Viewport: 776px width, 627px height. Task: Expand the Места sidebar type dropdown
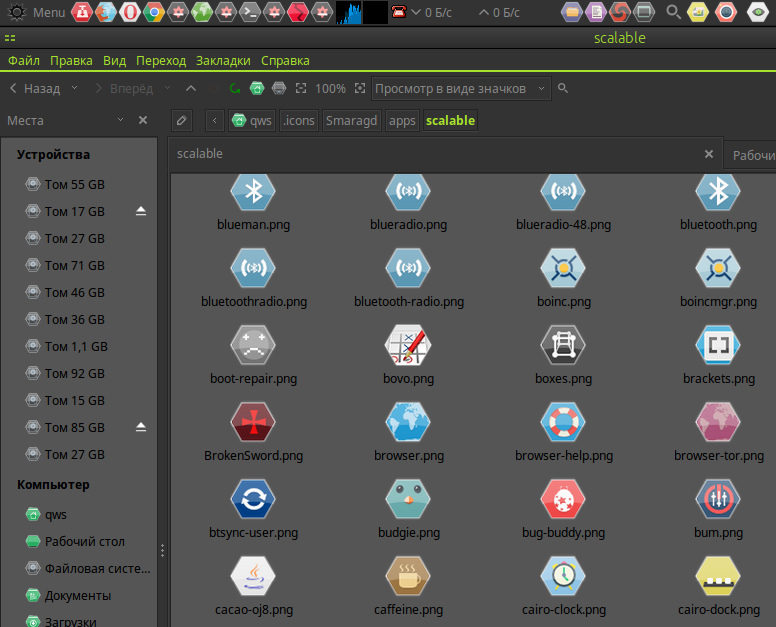point(120,120)
